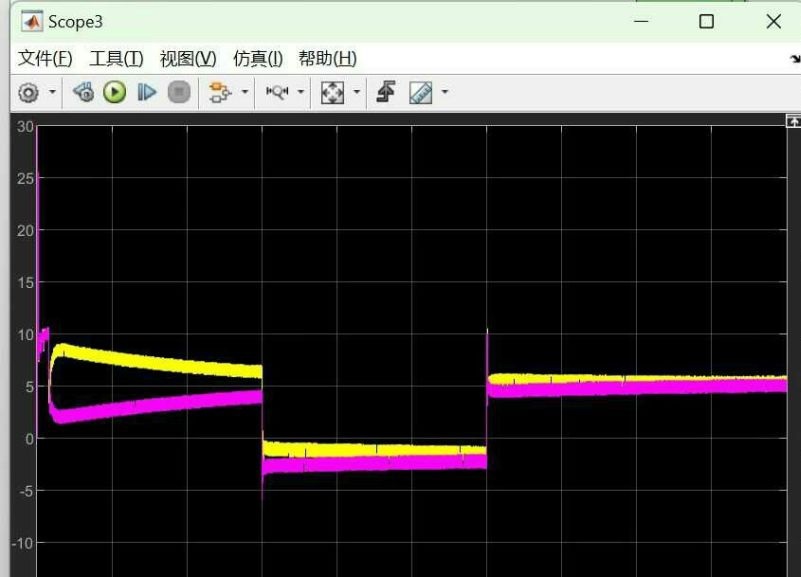
Task: Expand the Measurements dropdown arrow
Action: pos(445,92)
